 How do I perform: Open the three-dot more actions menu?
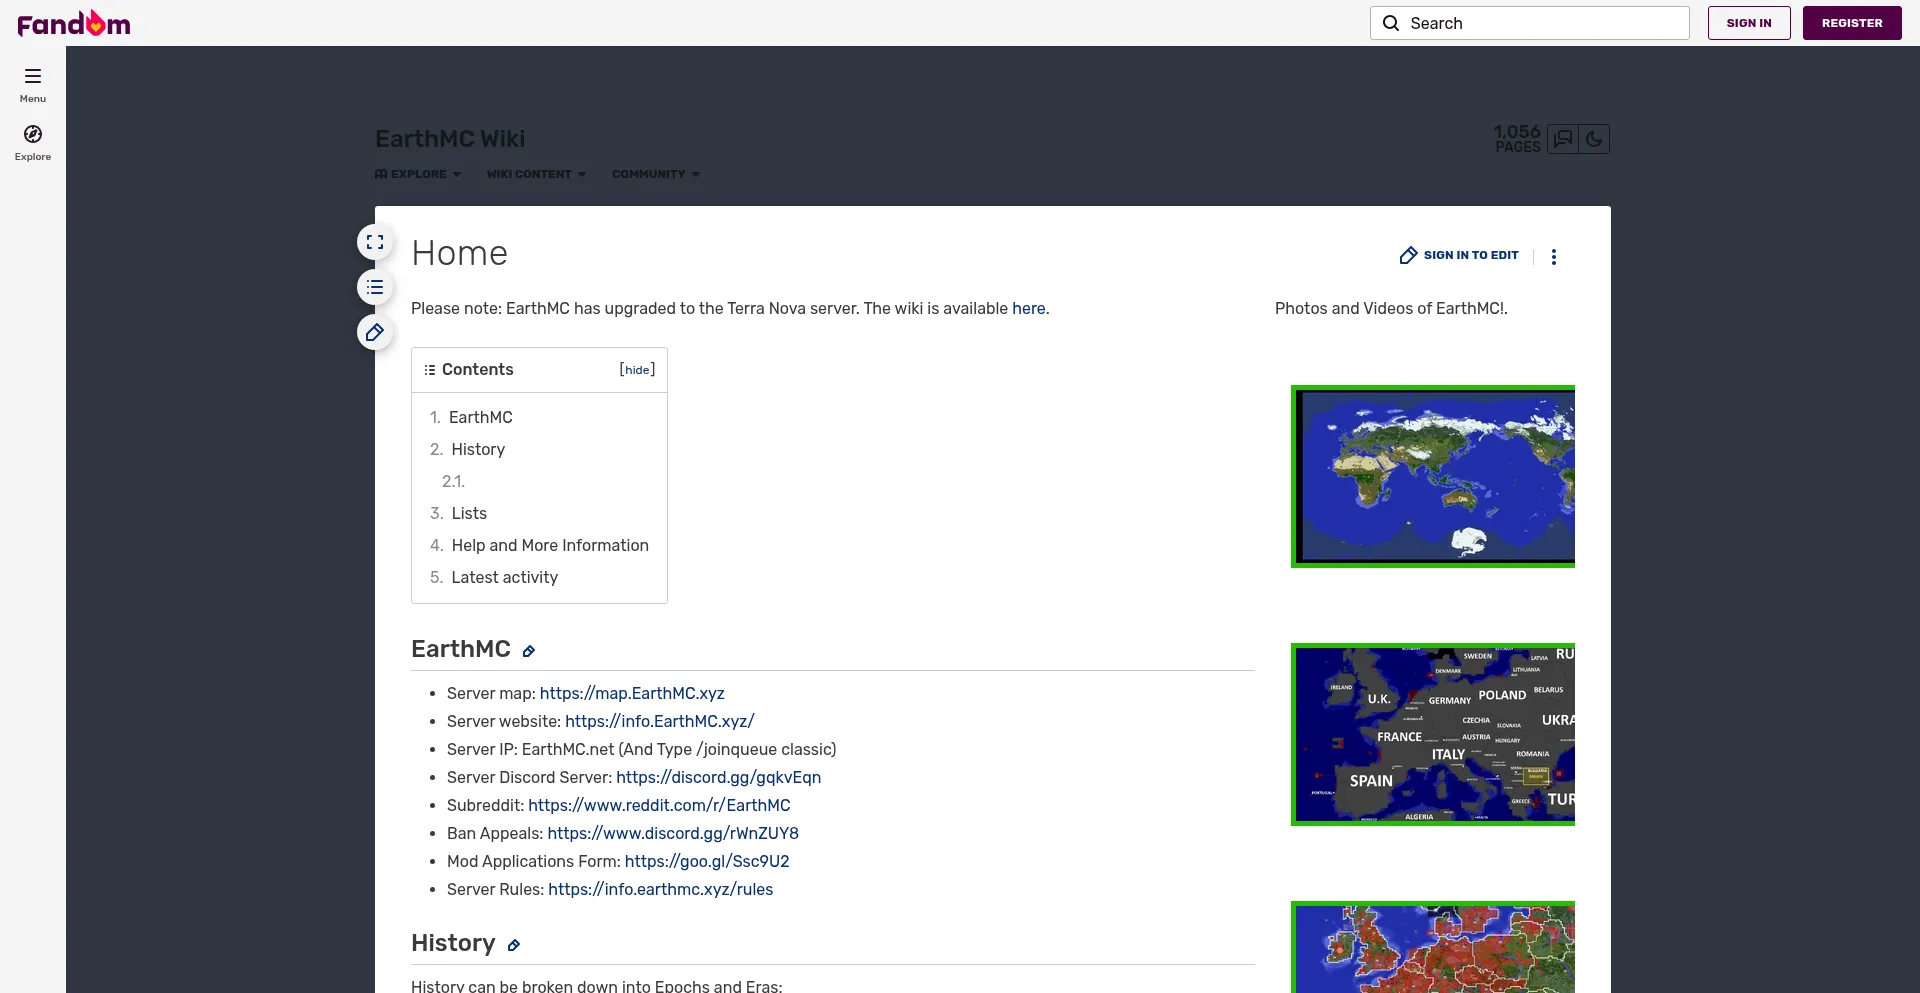pos(1553,257)
